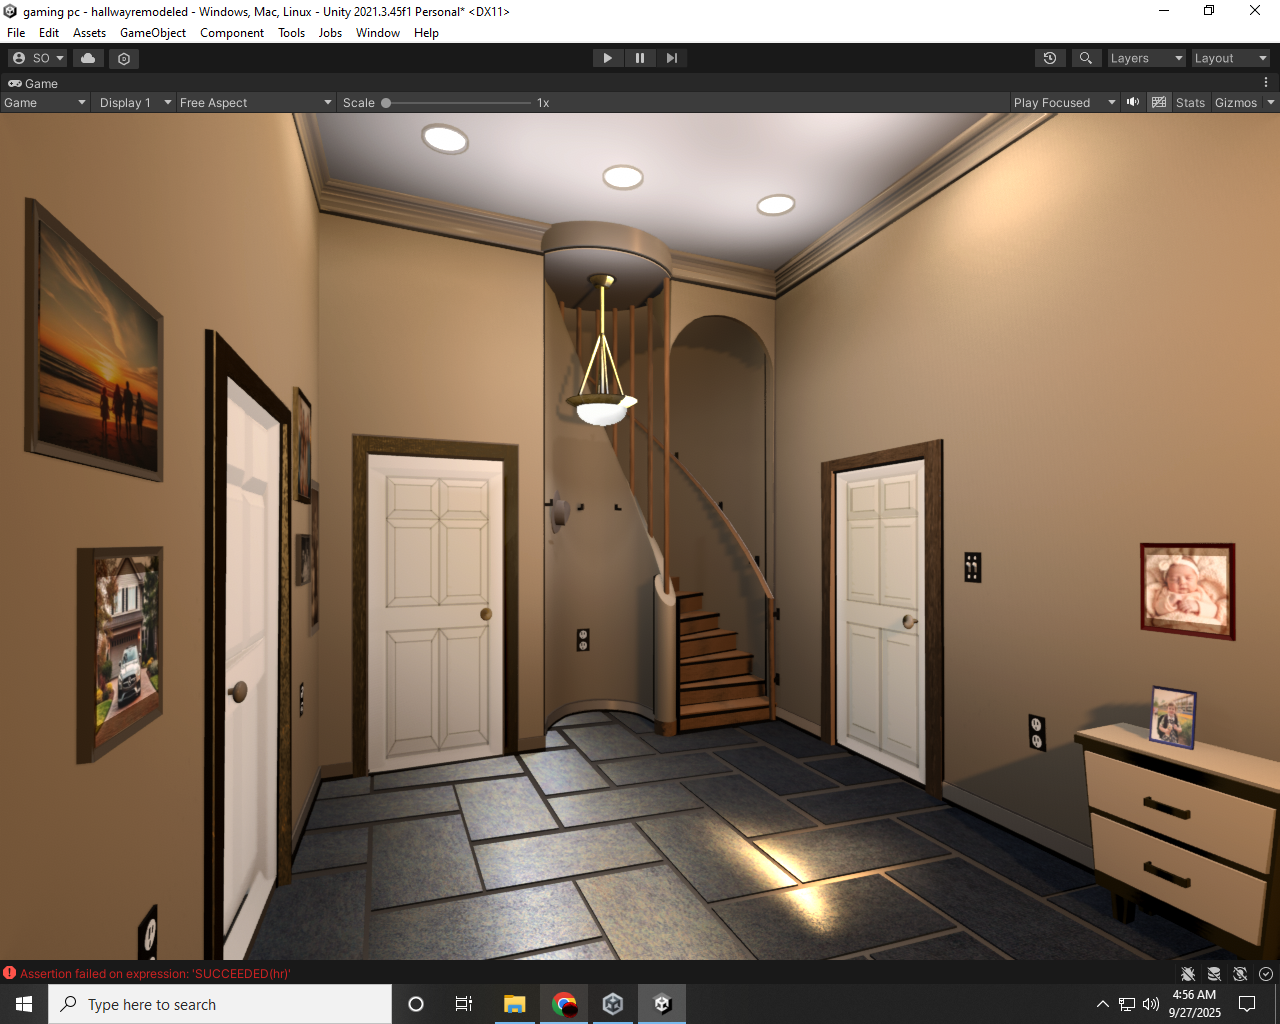Click the rendered hallway Game viewport

640,537
